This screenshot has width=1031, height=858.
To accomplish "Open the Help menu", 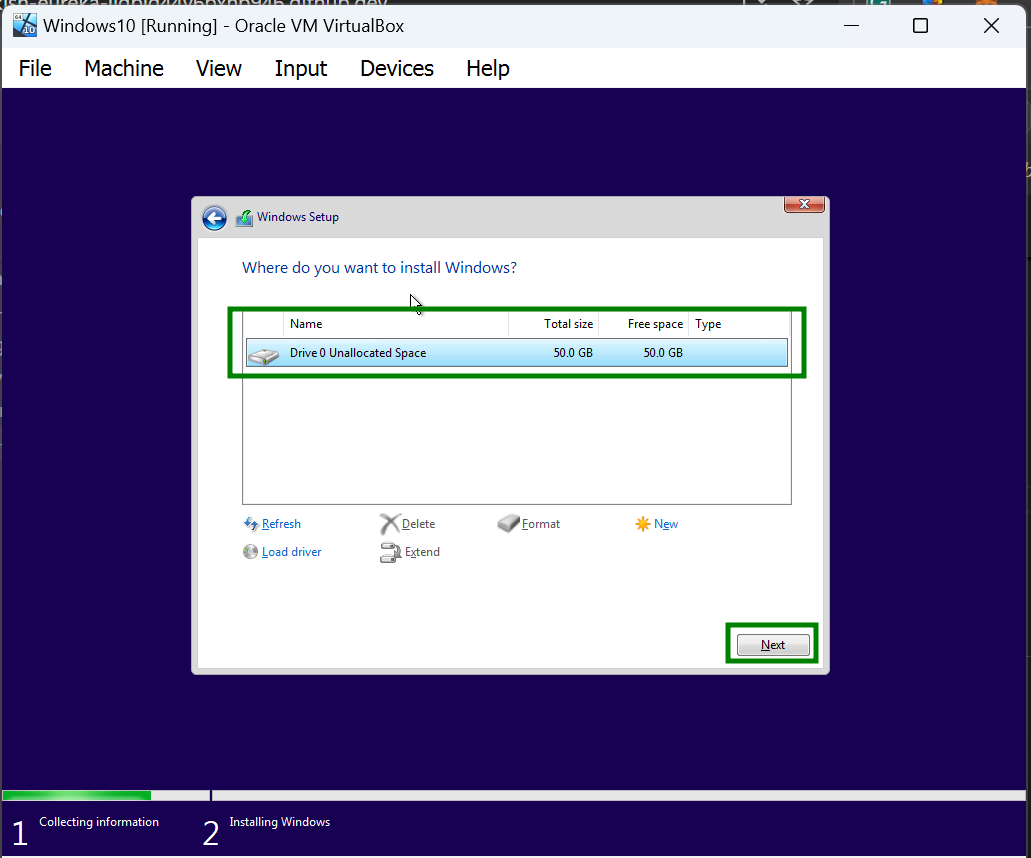I will (x=488, y=68).
